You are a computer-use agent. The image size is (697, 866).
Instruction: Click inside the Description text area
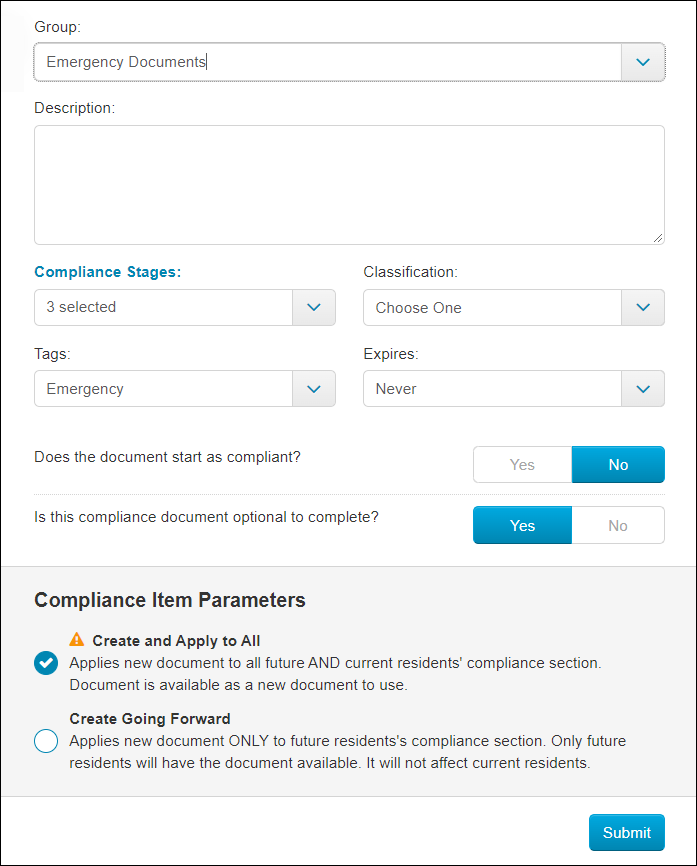[x=349, y=185]
